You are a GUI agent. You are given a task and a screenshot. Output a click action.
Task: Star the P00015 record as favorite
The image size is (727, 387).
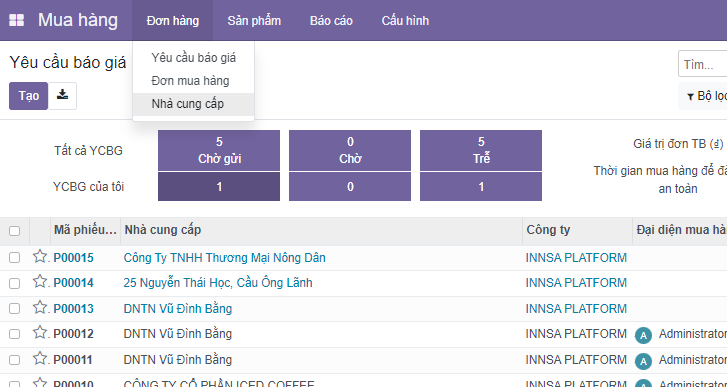pos(40,257)
